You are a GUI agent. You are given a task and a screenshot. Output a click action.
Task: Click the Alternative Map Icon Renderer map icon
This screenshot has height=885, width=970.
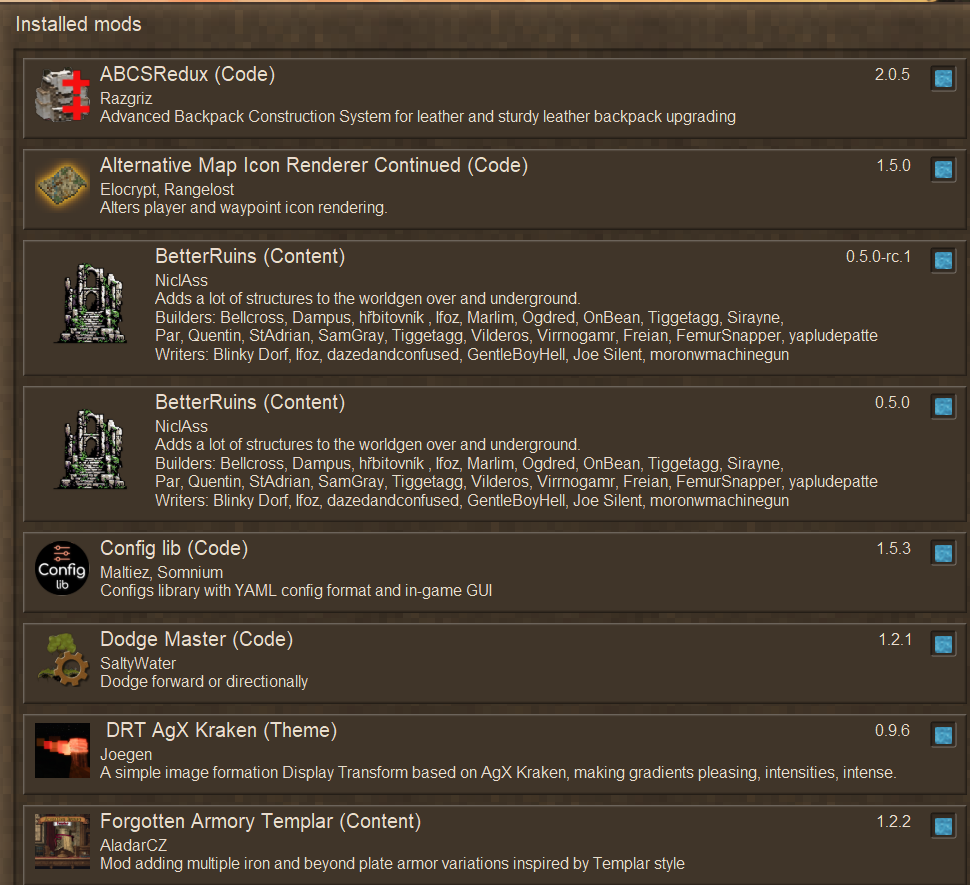pos(62,186)
